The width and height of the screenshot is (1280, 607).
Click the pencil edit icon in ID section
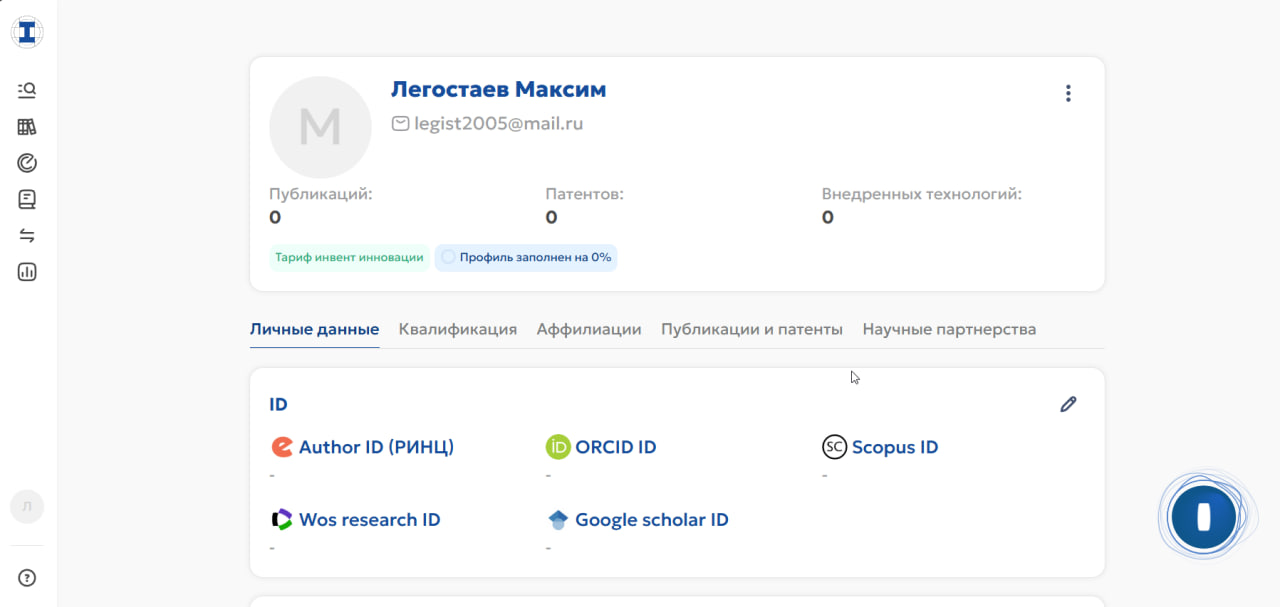coord(1068,404)
